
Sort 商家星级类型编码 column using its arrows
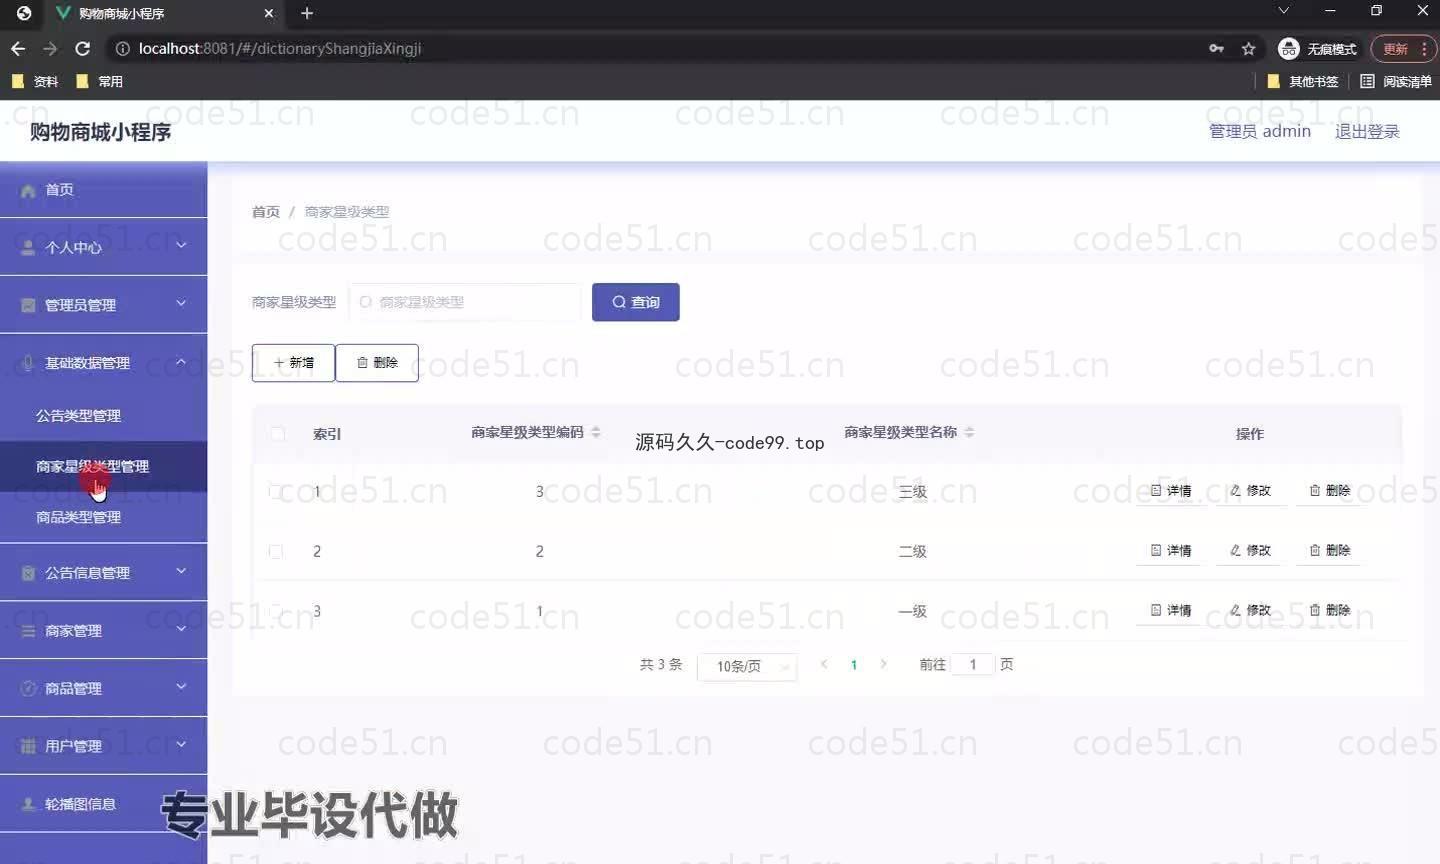[596, 432]
